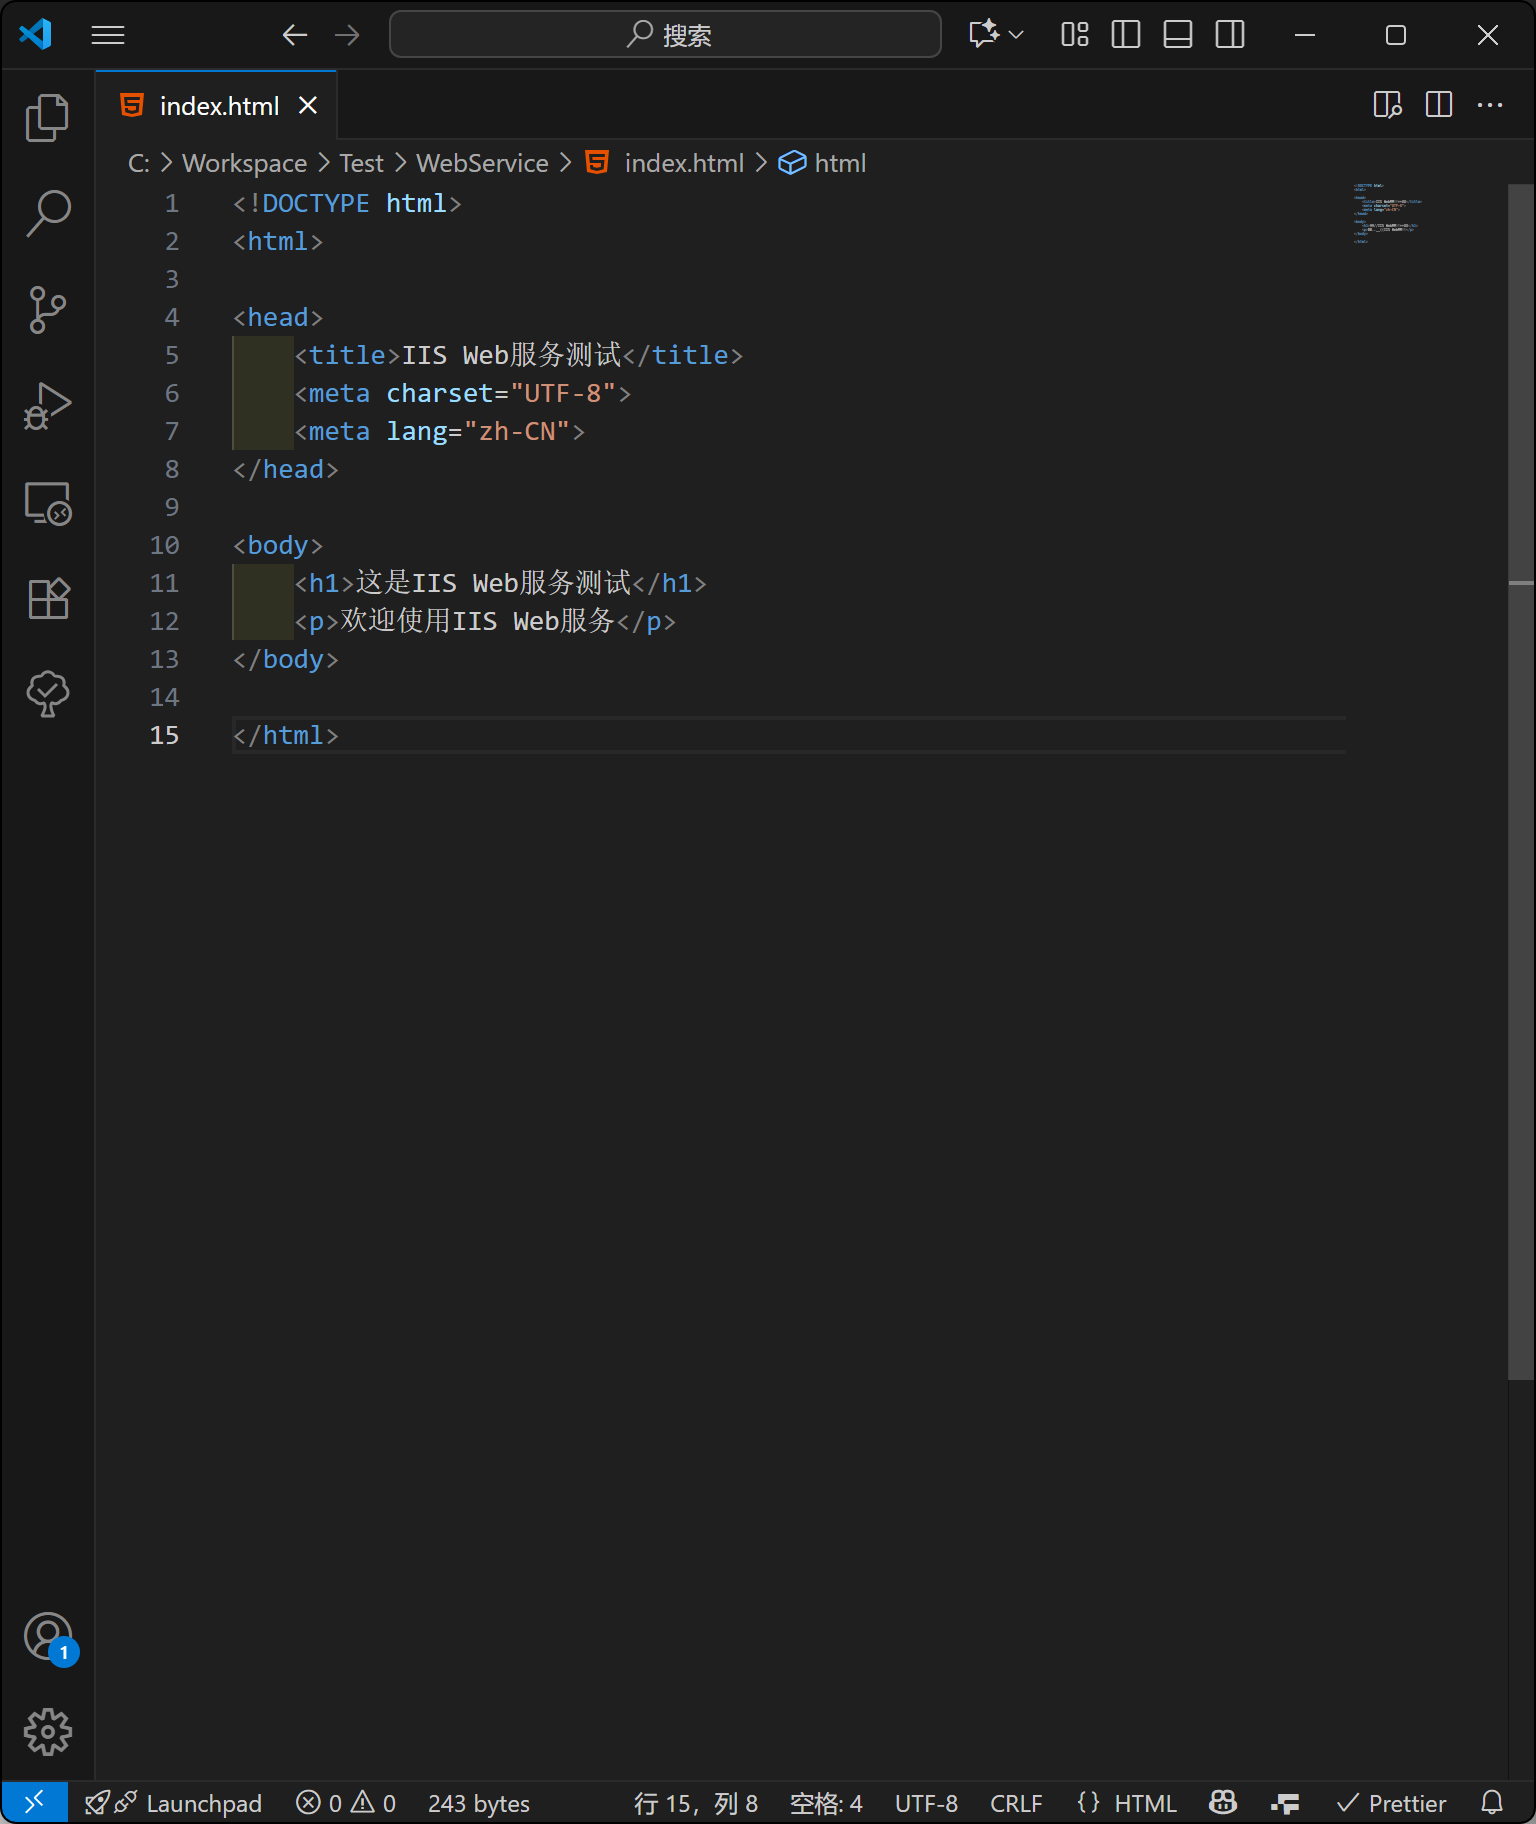
Task: Select file encoding UTF-8
Action: tap(926, 1803)
